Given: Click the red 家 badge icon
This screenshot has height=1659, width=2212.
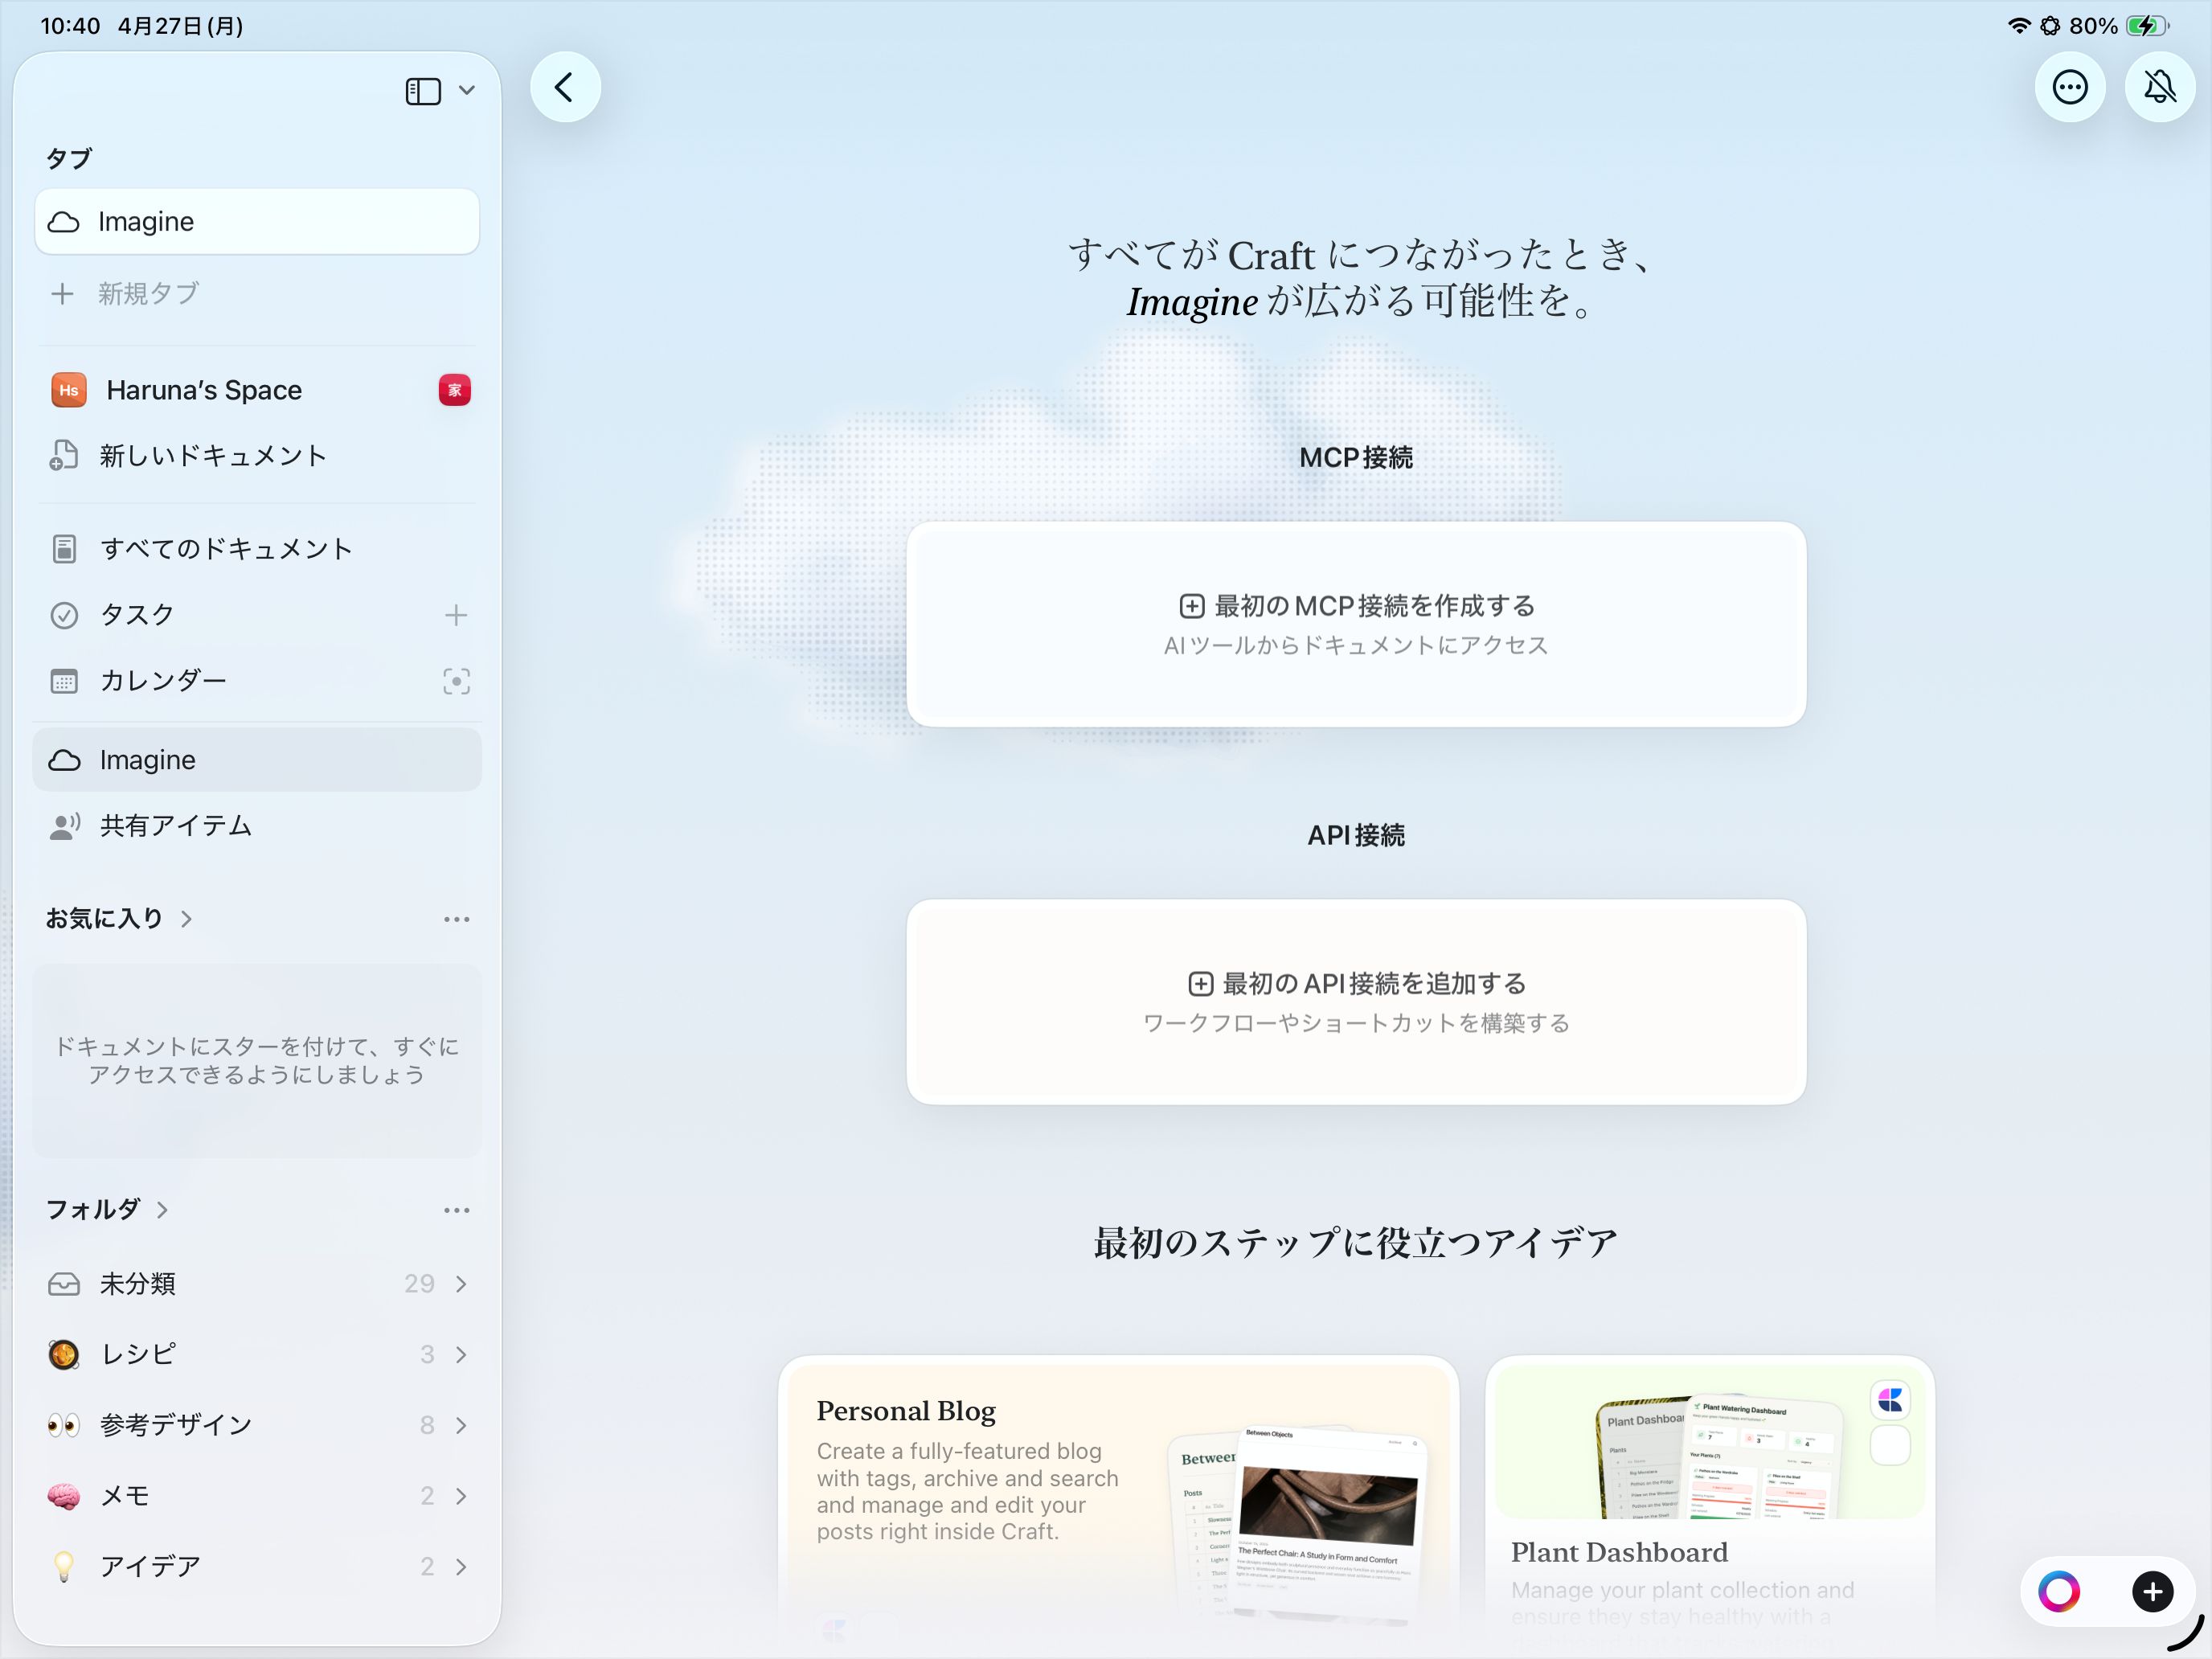Looking at the screenshot, I should (455, 390).
